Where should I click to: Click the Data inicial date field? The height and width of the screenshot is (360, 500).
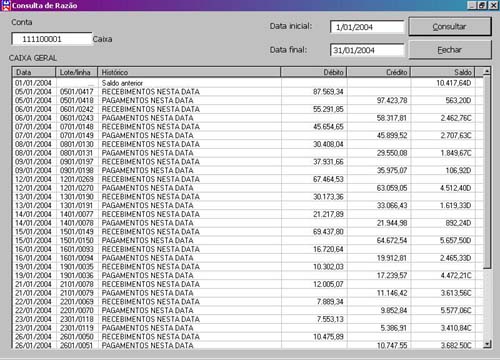point(367,27)
